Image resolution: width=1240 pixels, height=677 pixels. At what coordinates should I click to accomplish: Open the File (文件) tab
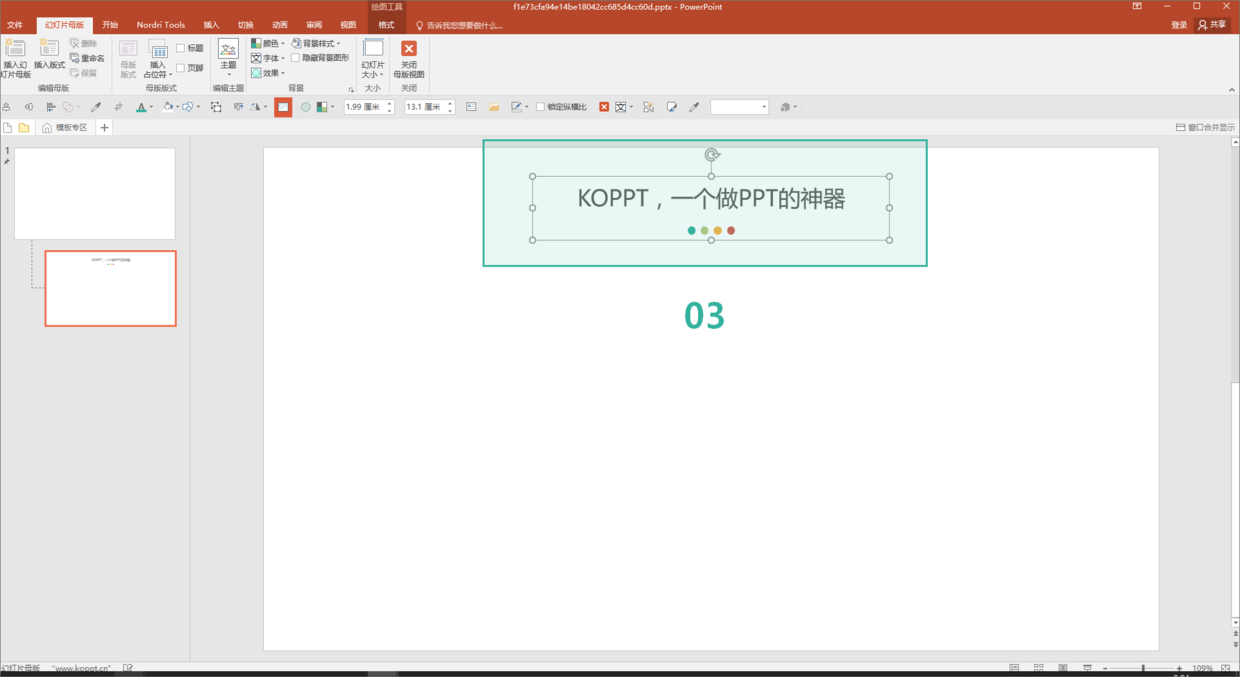15,25
